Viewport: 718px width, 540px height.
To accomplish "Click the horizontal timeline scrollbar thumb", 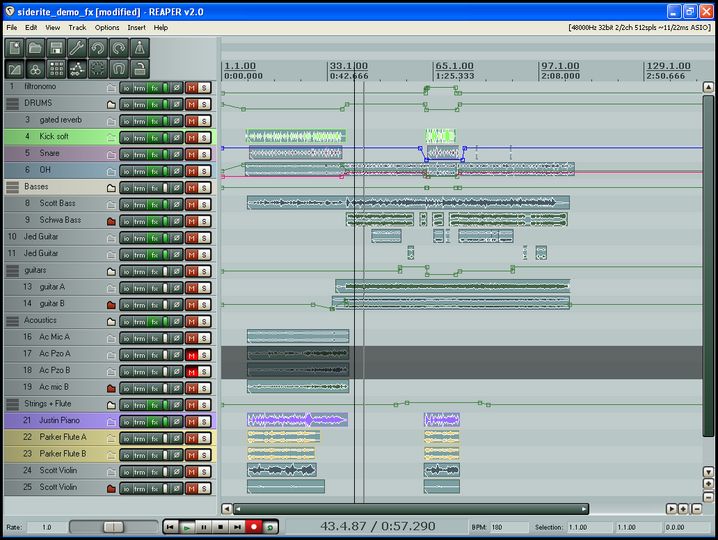I will pos(411,509).
